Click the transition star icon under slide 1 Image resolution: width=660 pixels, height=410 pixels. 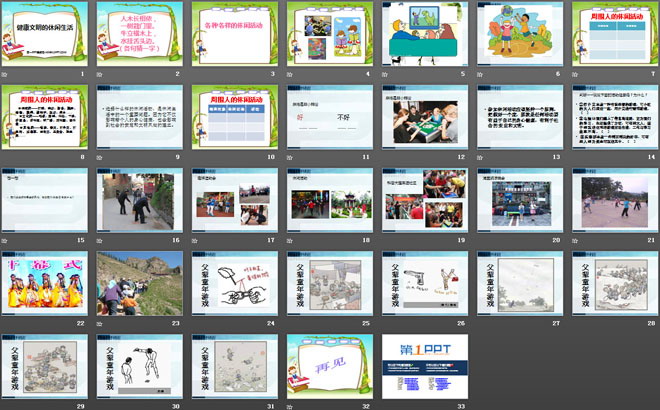7,75
